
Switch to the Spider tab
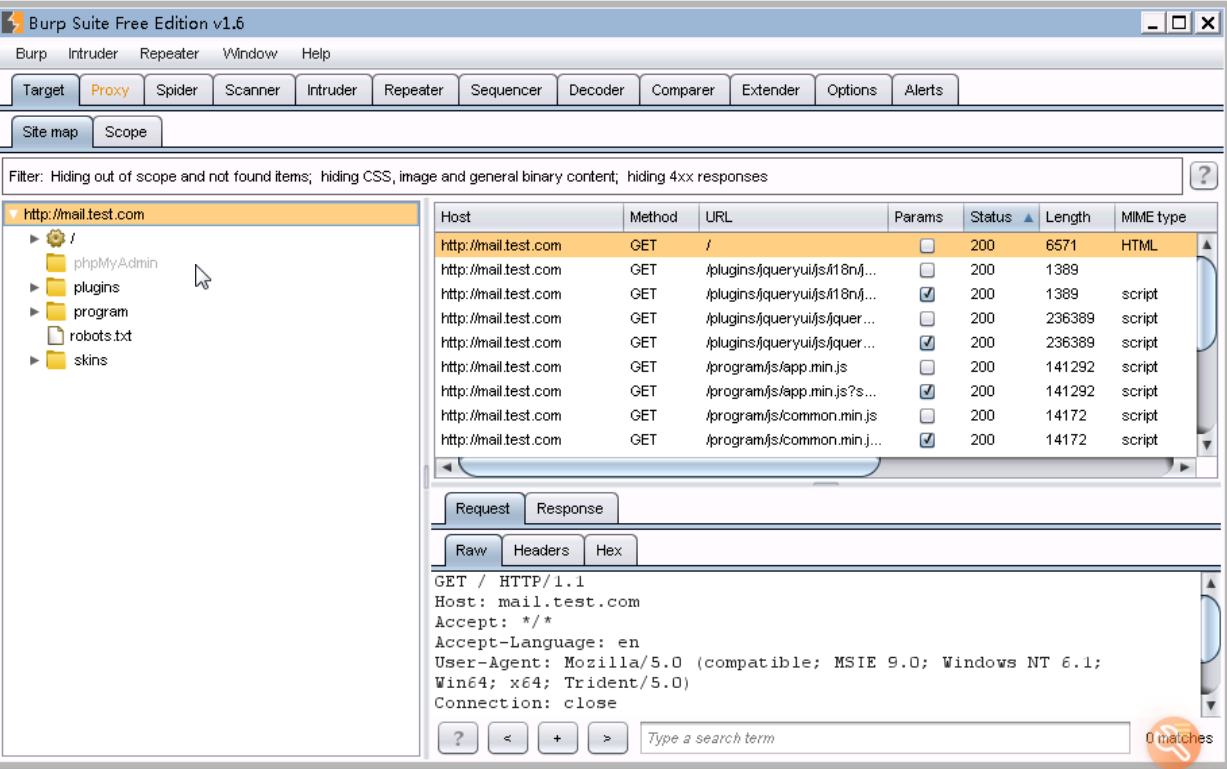(177, 90)
